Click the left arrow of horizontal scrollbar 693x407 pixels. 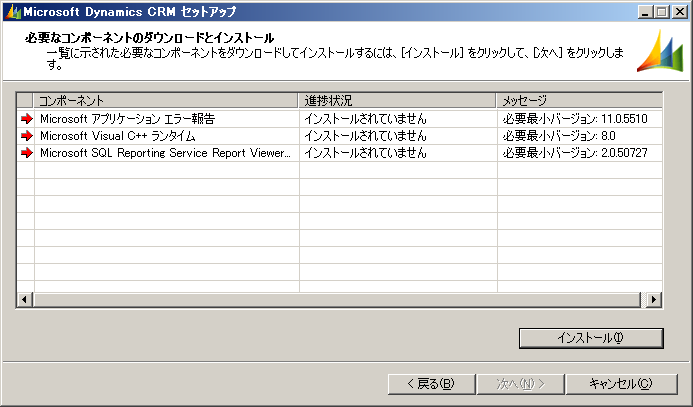tap(24, 300)
